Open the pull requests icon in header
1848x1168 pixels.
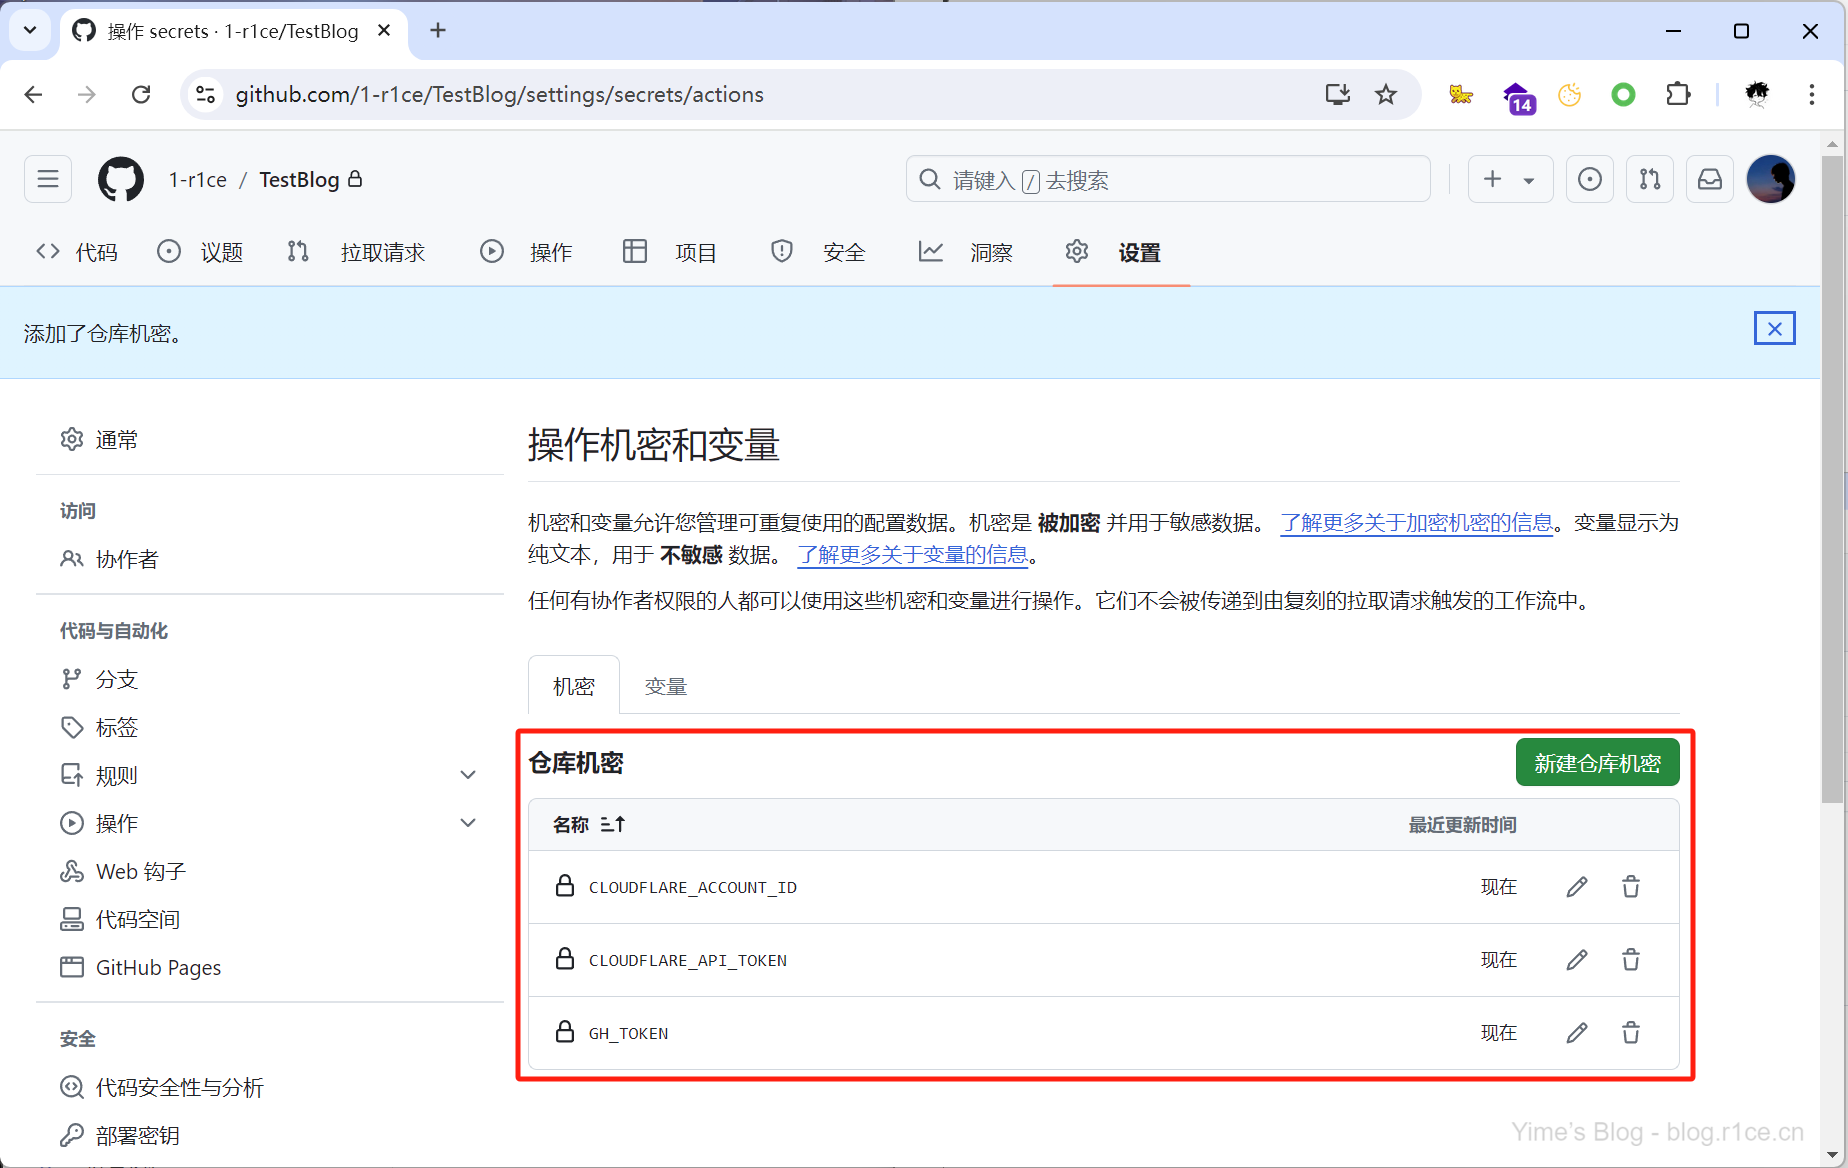(x=1650, y=180)
